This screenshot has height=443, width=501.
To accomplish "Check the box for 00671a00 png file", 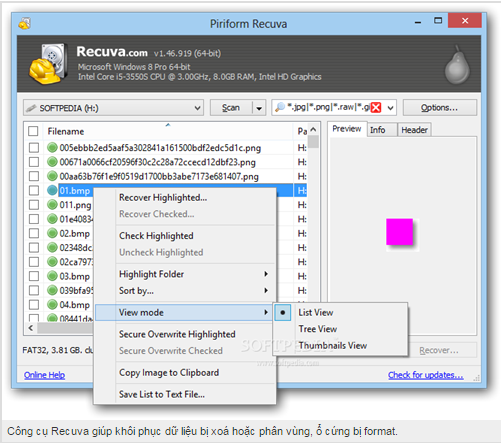I will [34, 162].
